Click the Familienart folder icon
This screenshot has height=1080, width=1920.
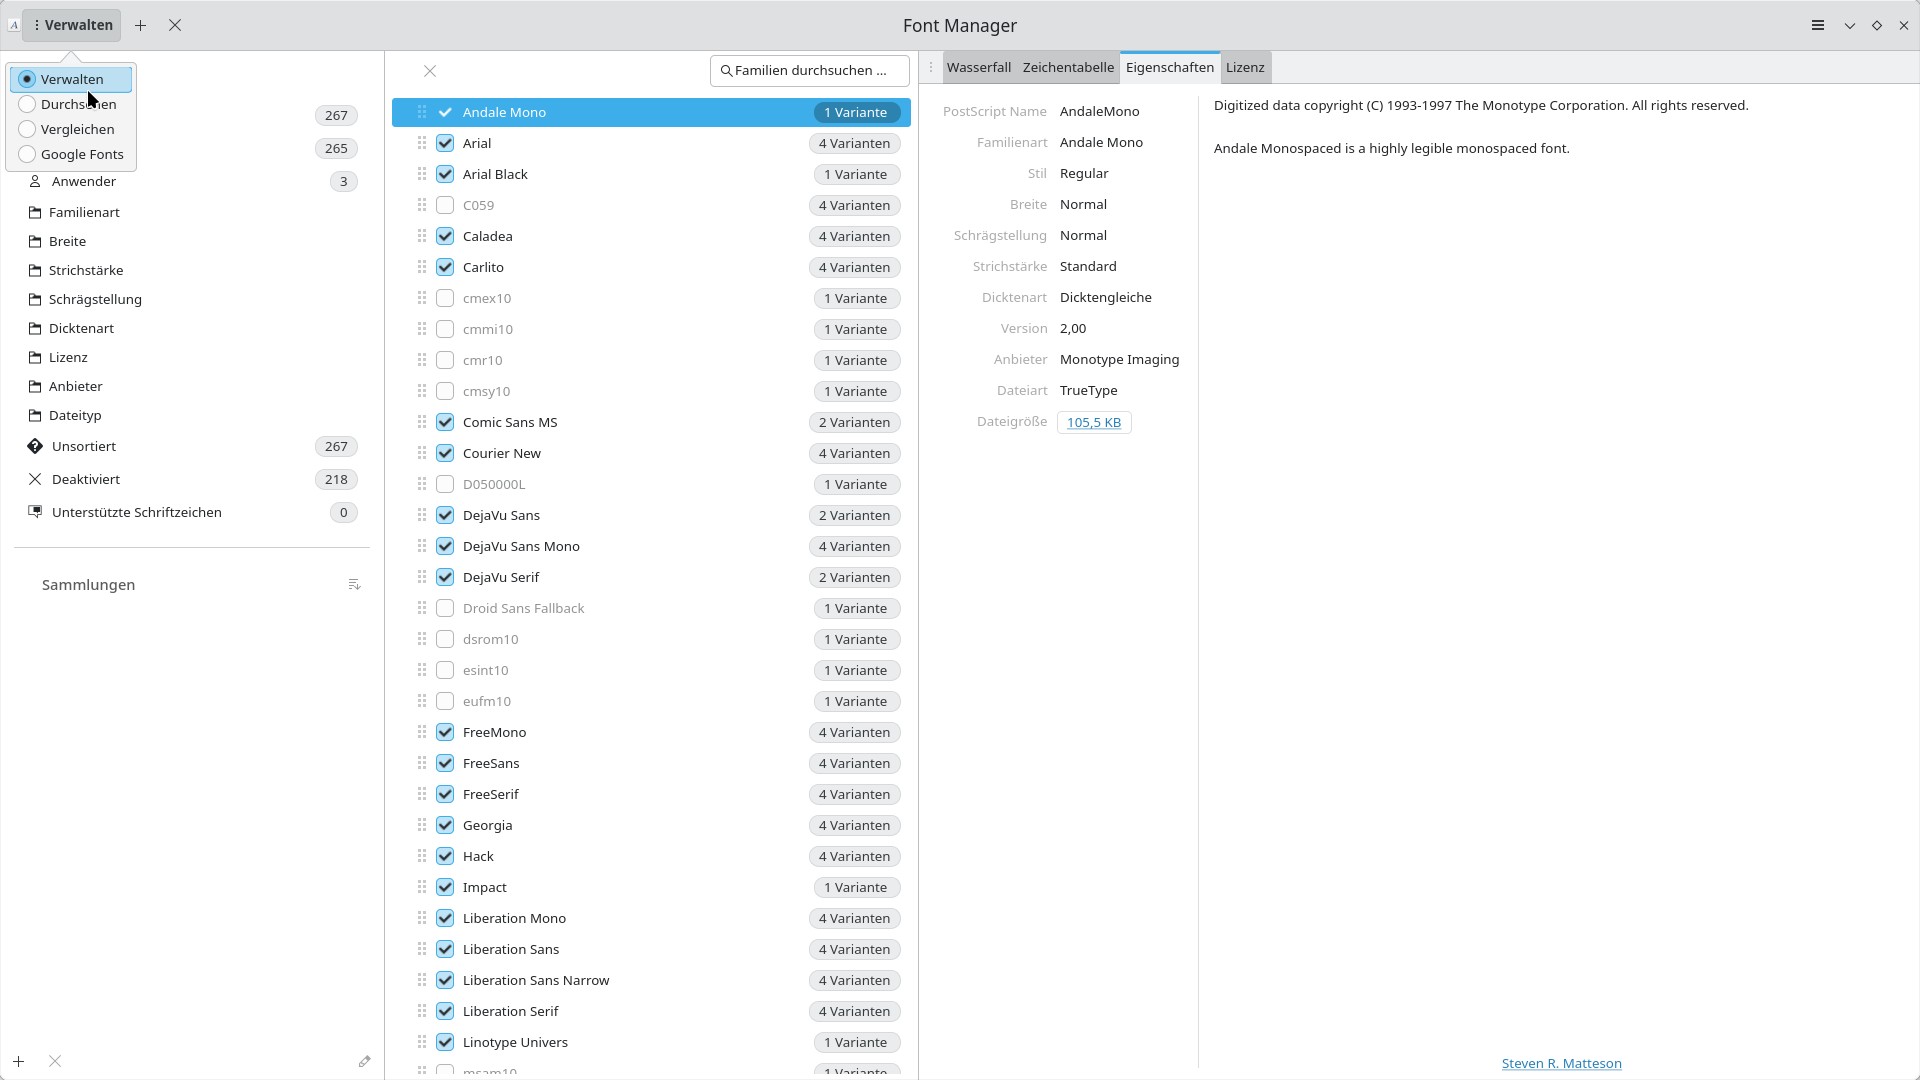[x=35, y=213]
